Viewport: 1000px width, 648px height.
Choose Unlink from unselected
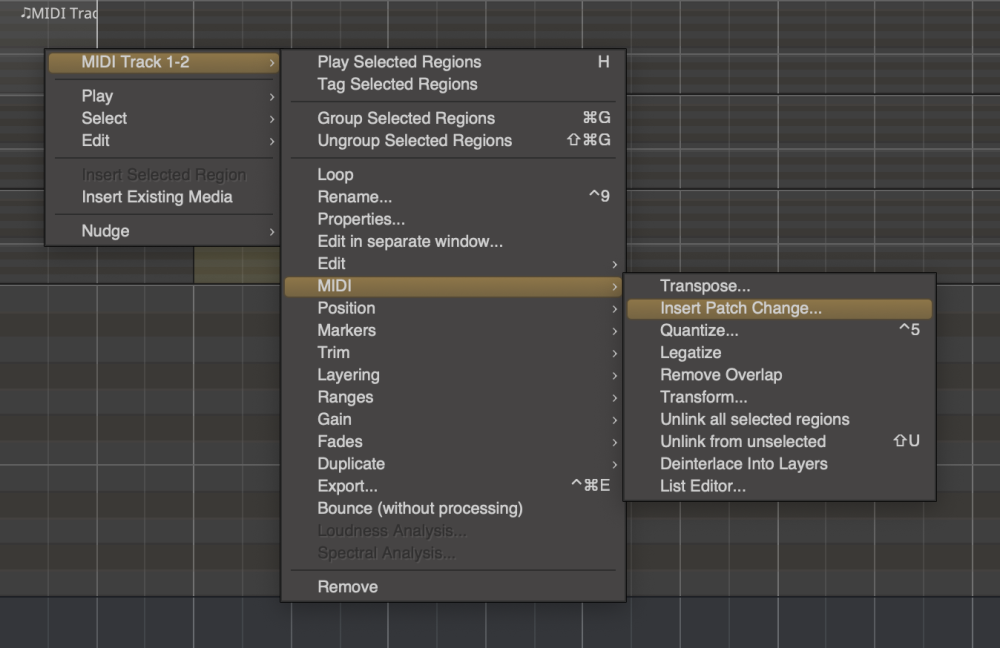[779, 442]
